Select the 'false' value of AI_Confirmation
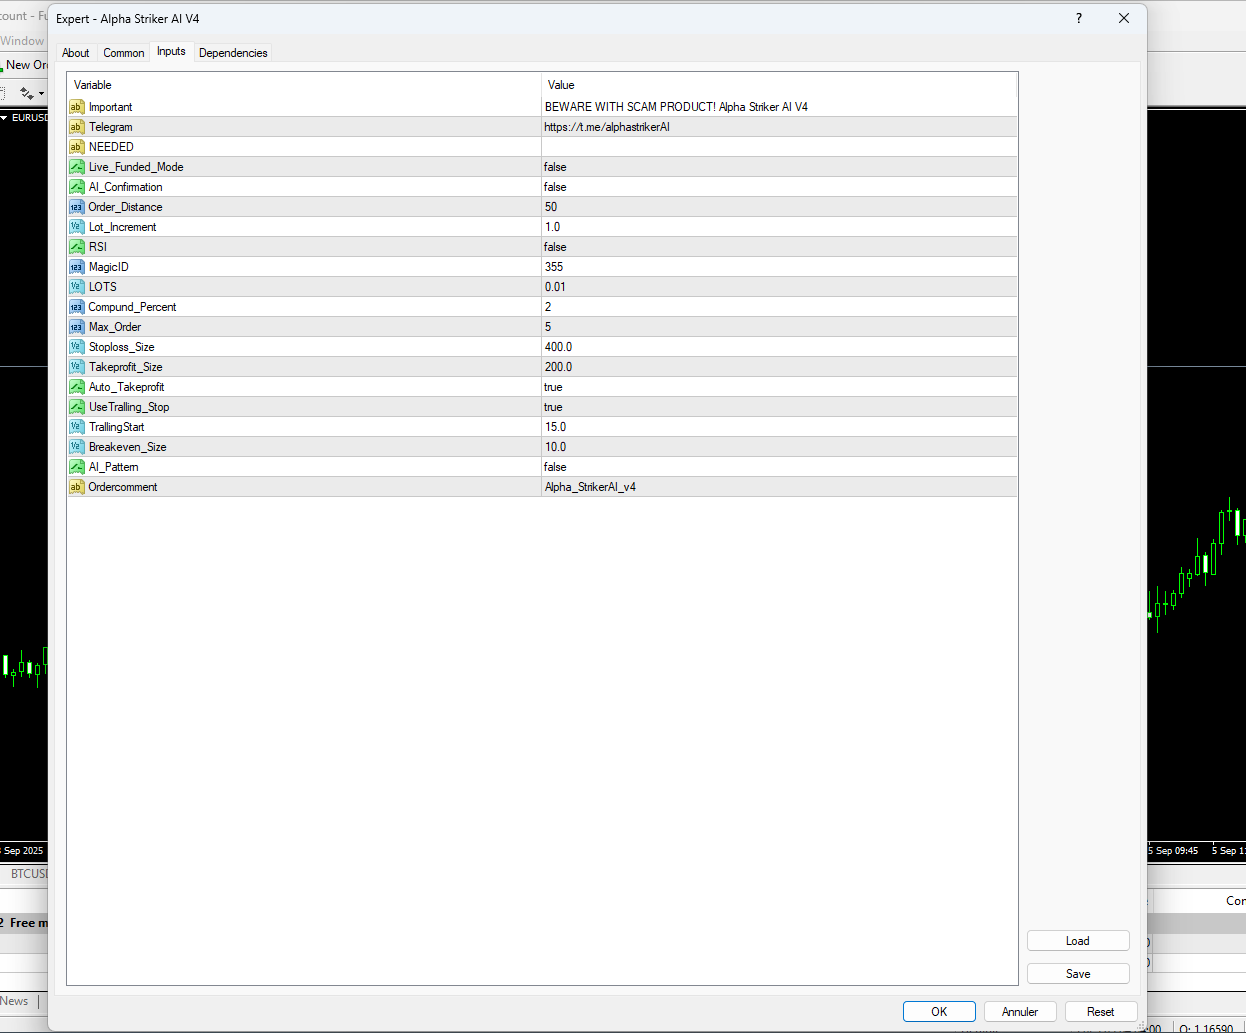This screenshot has width=1246, height=1033. click(x=779, y=187)
